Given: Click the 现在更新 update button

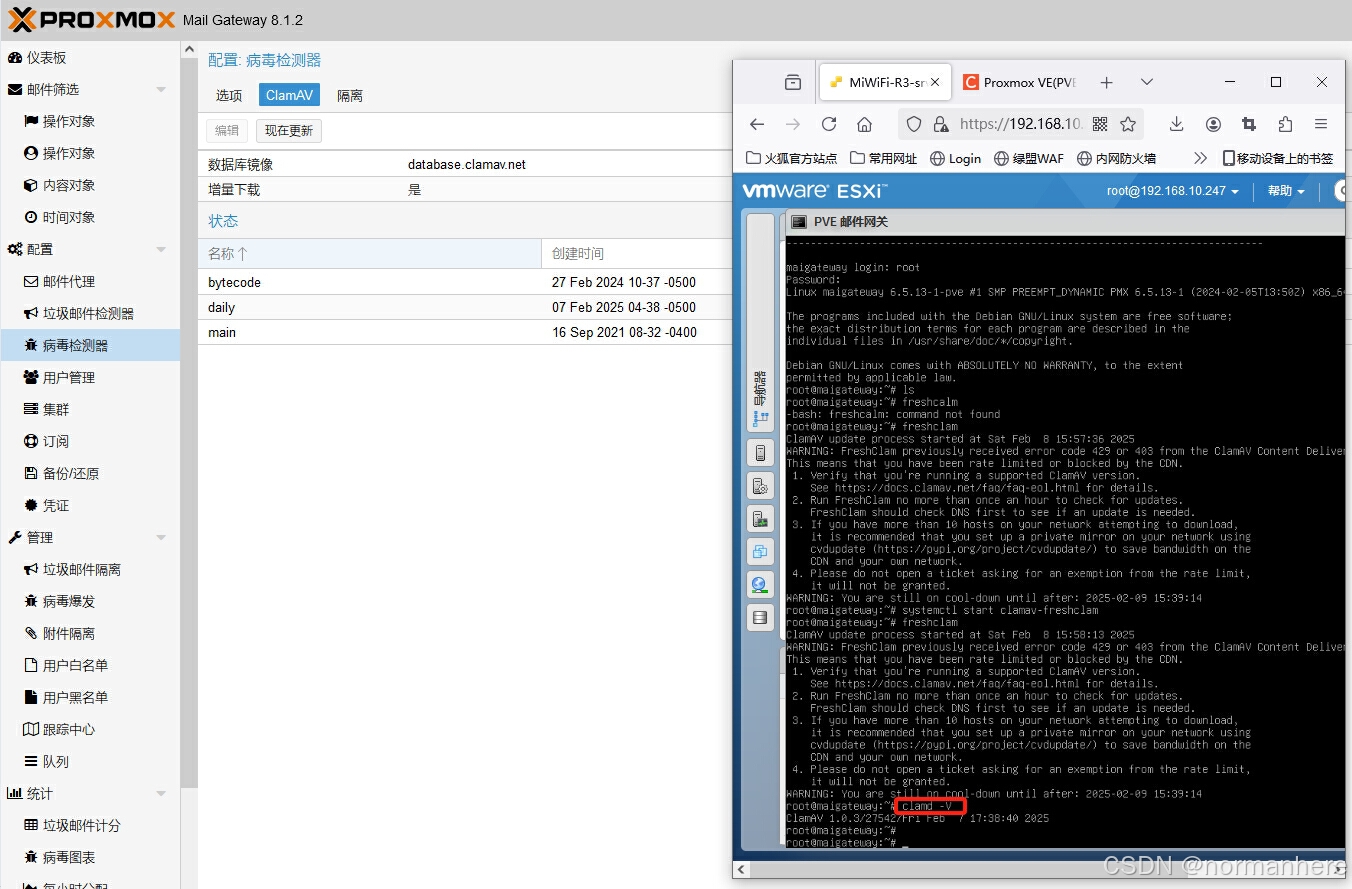Looking at the screenshot, I should 288,130.
